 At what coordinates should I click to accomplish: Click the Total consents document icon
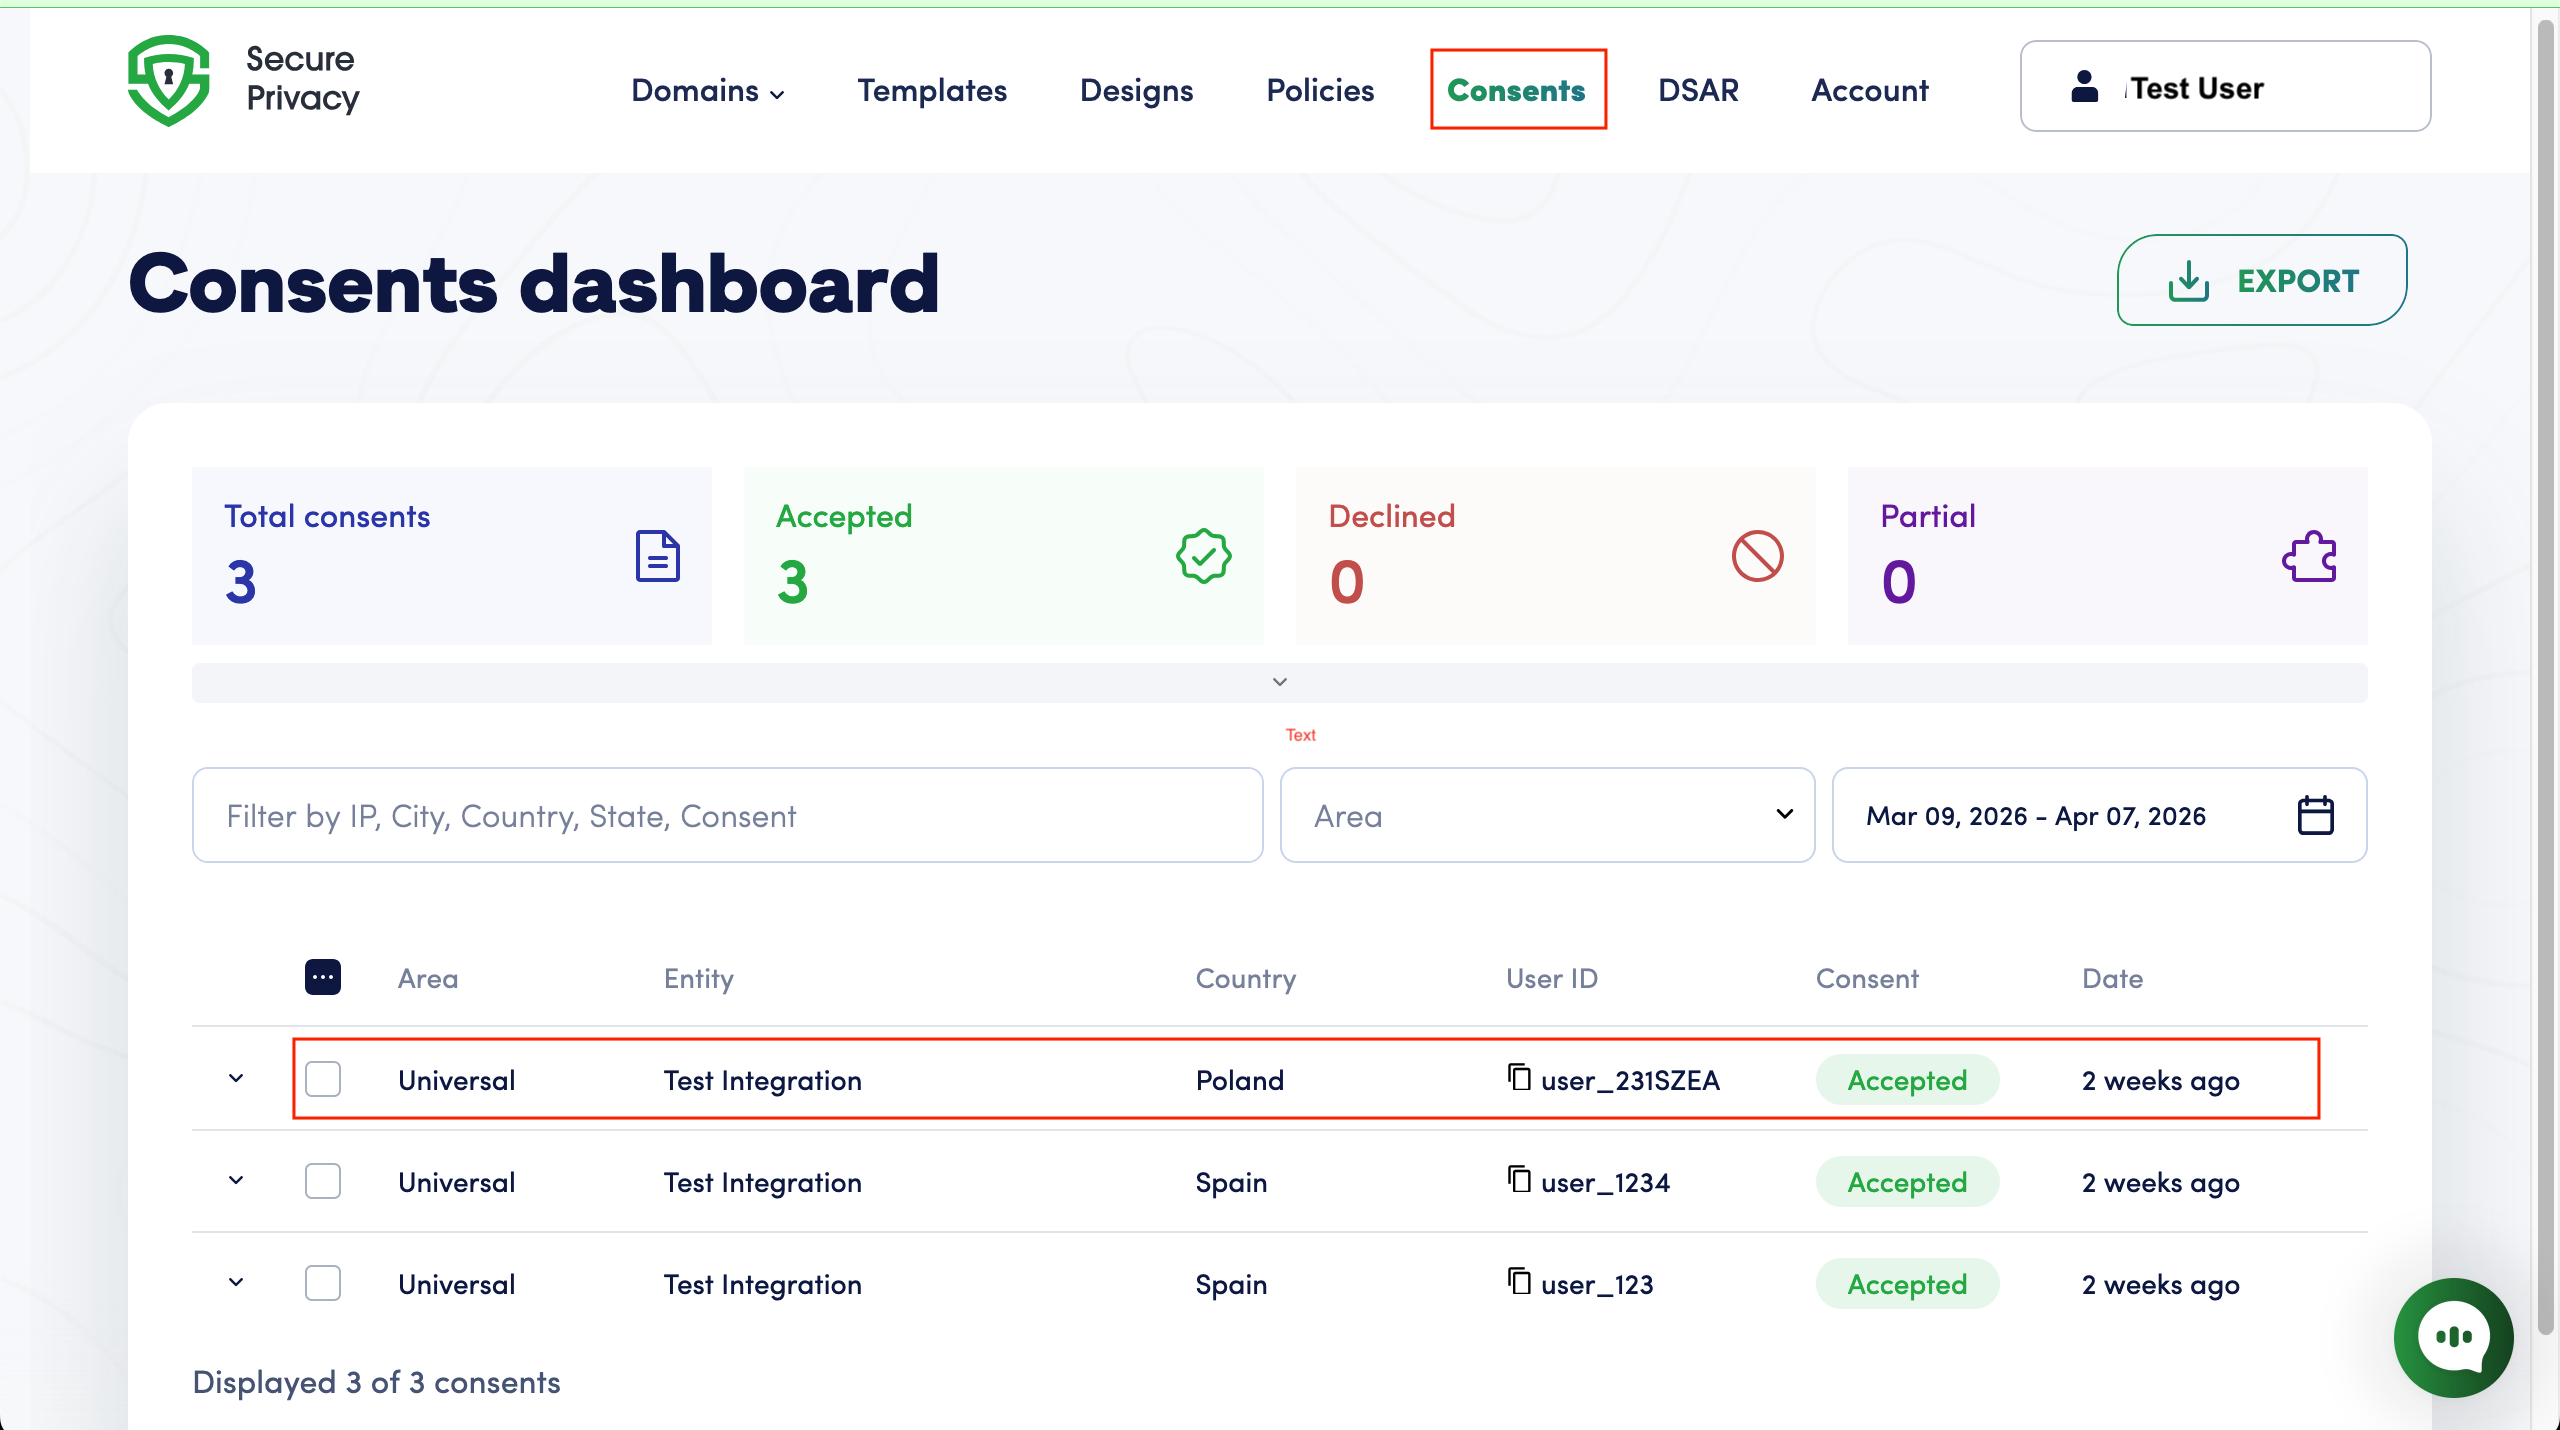[x=657, y=556]
